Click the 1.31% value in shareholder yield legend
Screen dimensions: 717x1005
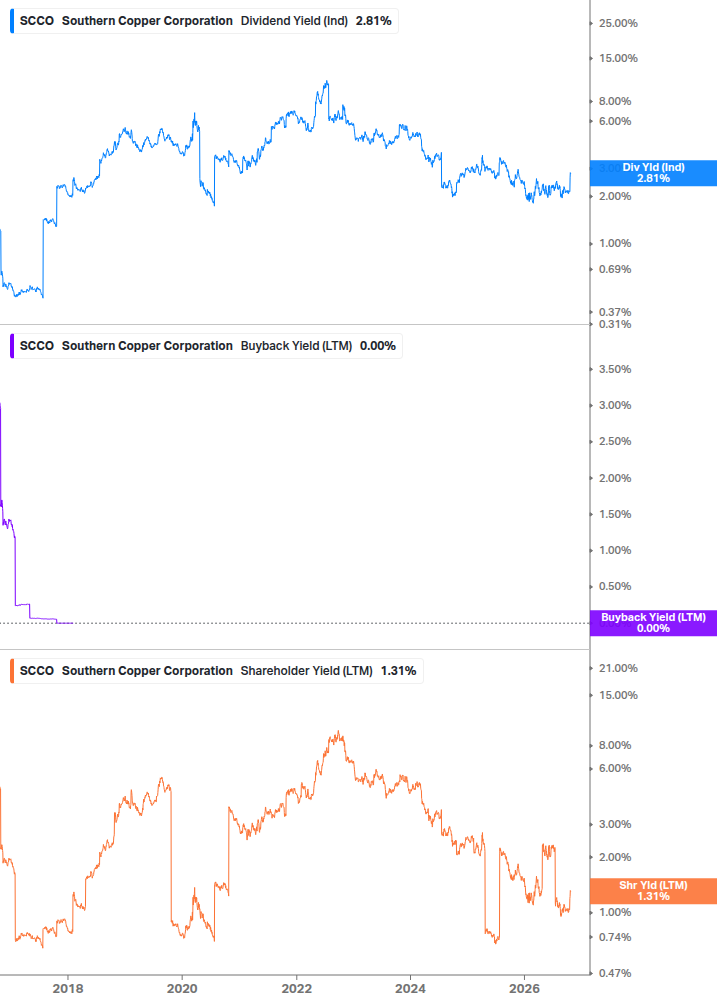coord(399,671)
